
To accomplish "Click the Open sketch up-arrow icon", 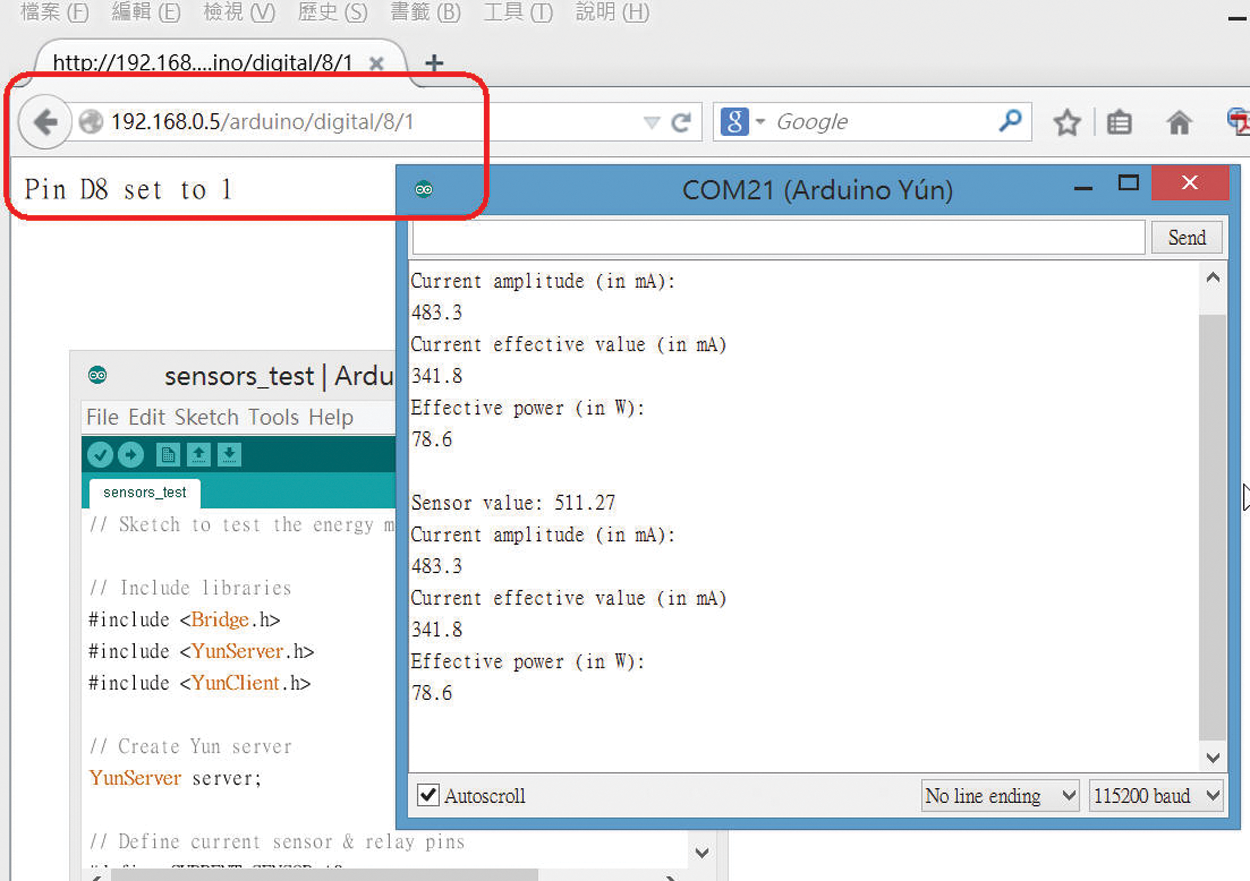I will pyautogui.click(x=199, y=455).
